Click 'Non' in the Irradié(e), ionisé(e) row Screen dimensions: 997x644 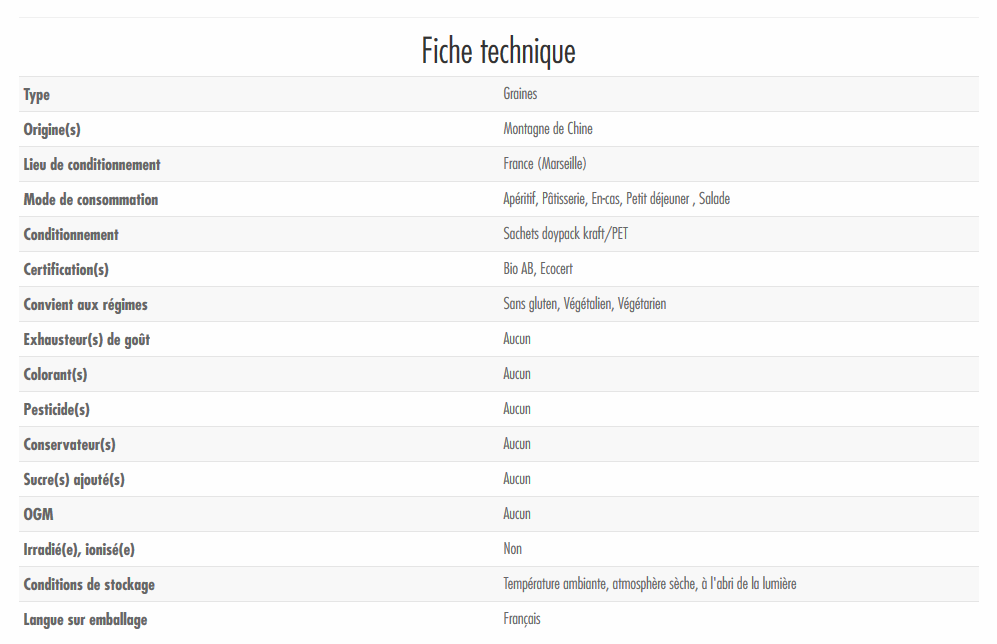(512, 549)
